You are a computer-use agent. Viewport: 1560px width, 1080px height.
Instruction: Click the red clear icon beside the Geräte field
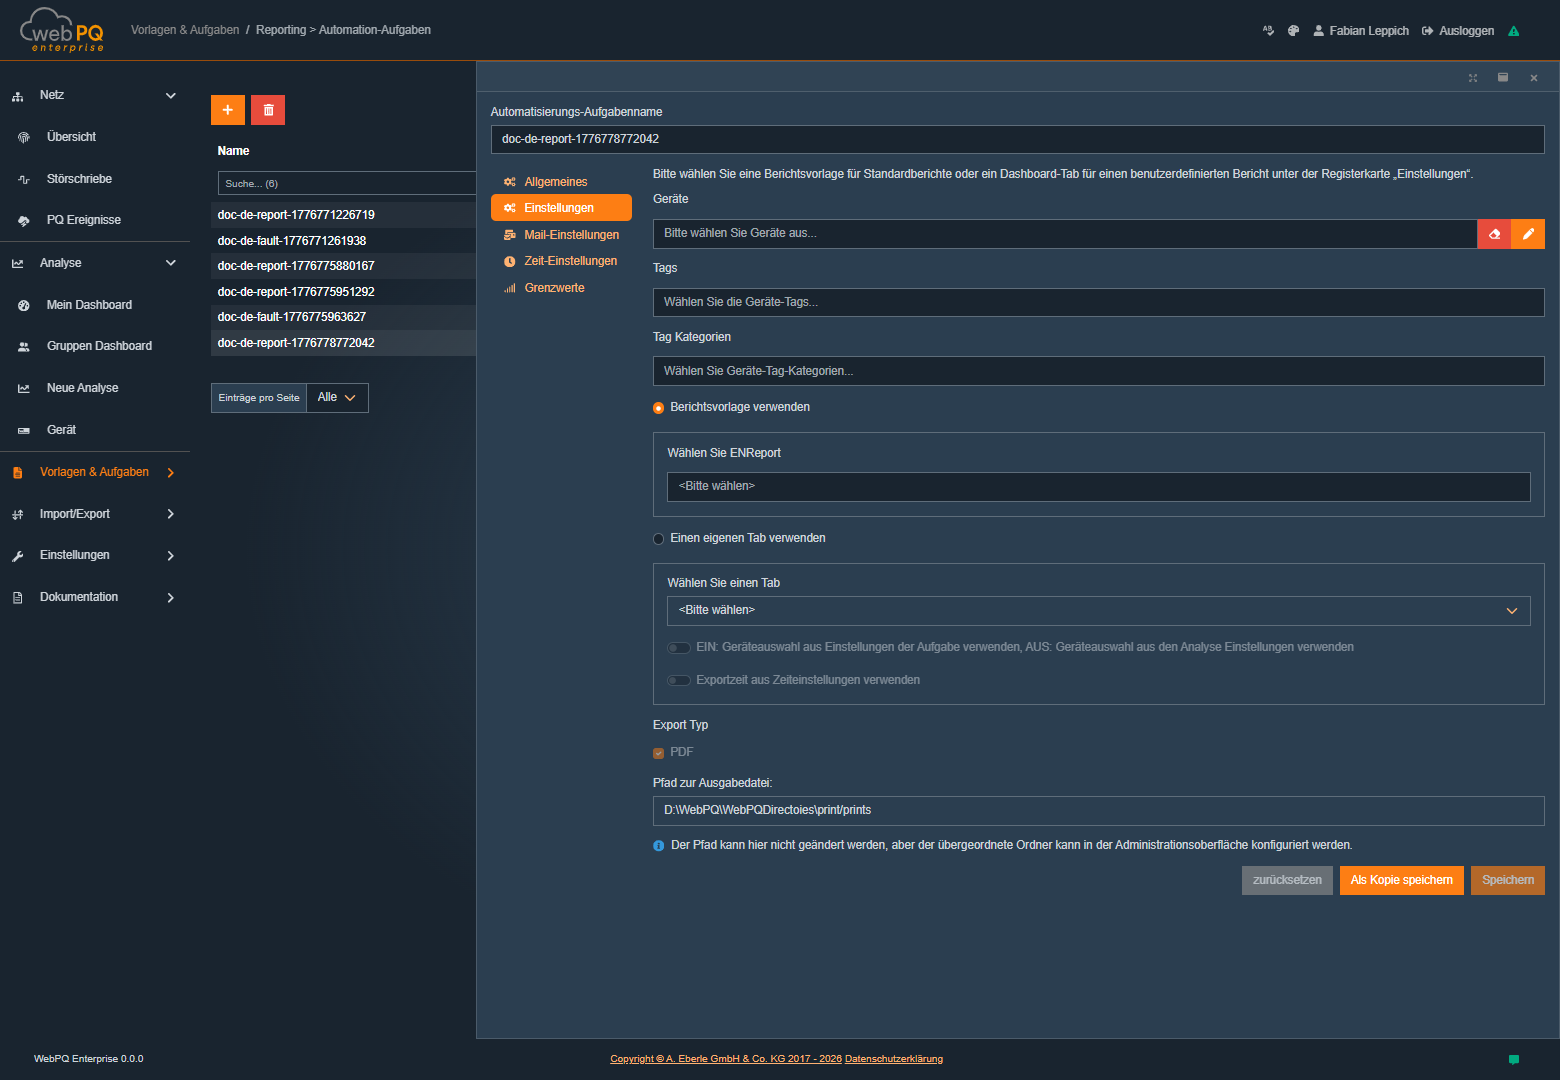tap(1493, 234)
